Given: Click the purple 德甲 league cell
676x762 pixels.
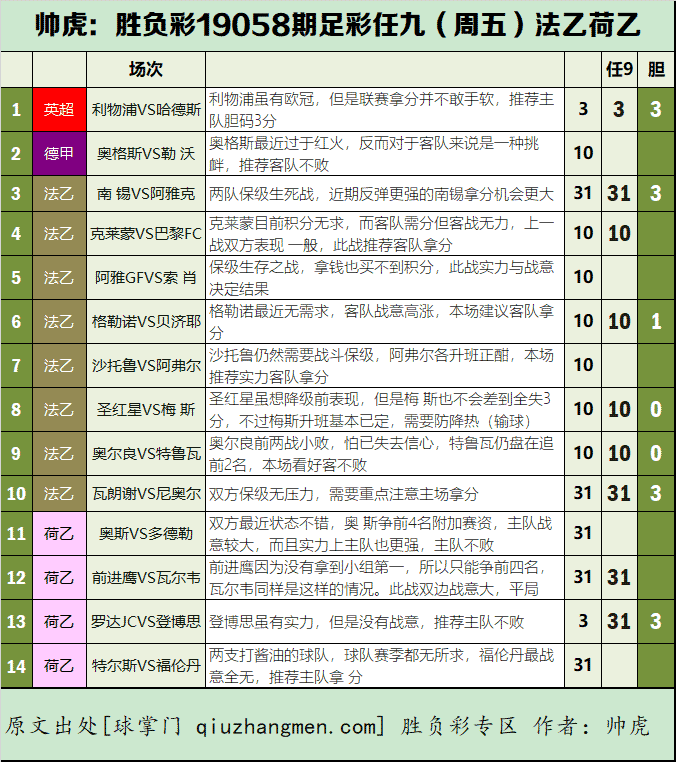Looking at the screenshot, I should pos(59,154).
